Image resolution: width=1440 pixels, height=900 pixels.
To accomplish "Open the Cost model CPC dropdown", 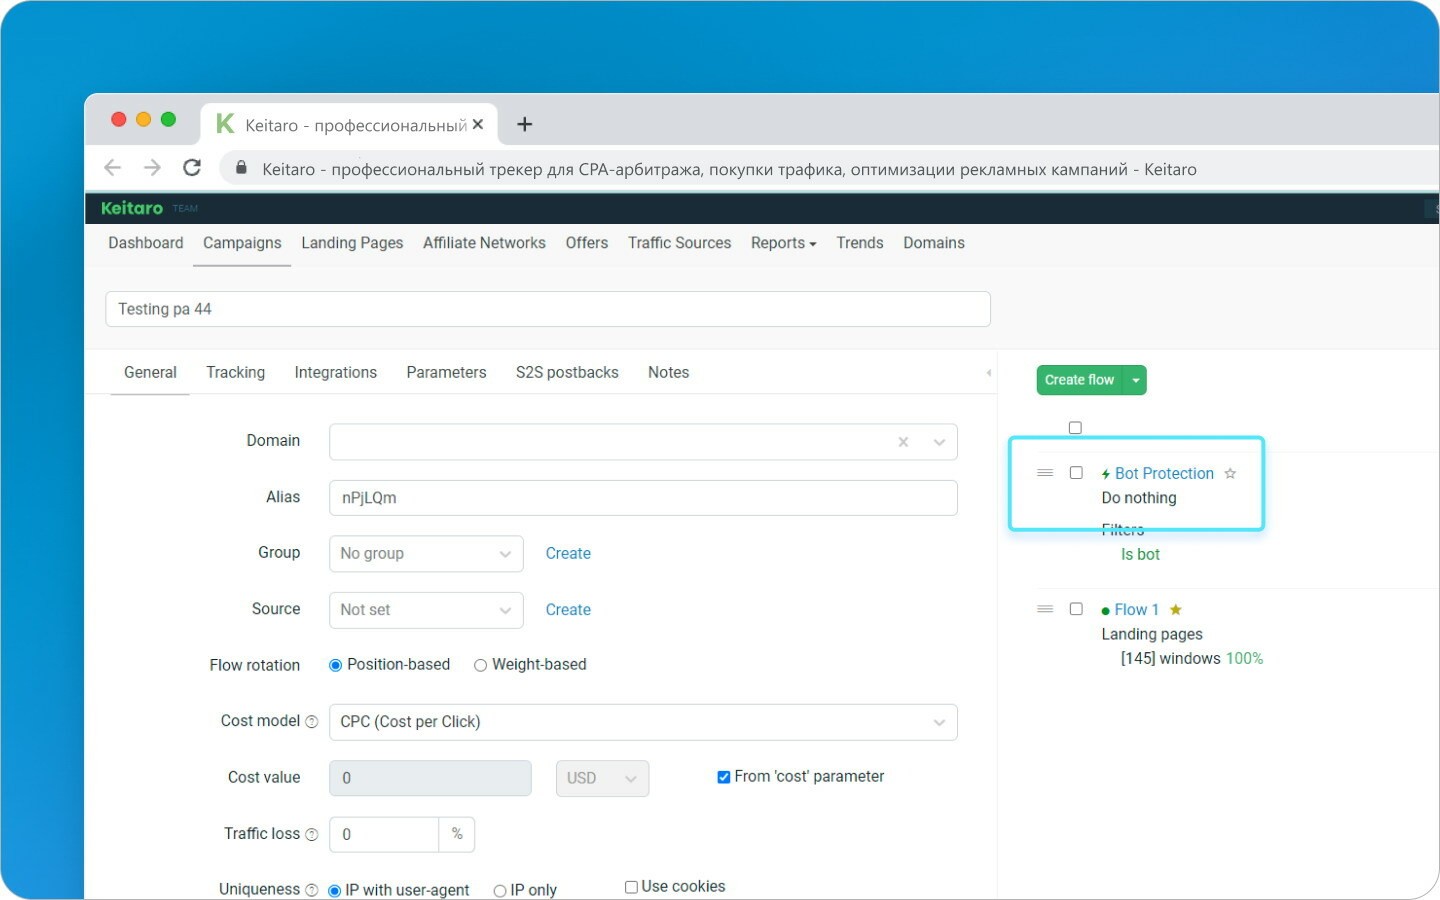I will point(643,722).
